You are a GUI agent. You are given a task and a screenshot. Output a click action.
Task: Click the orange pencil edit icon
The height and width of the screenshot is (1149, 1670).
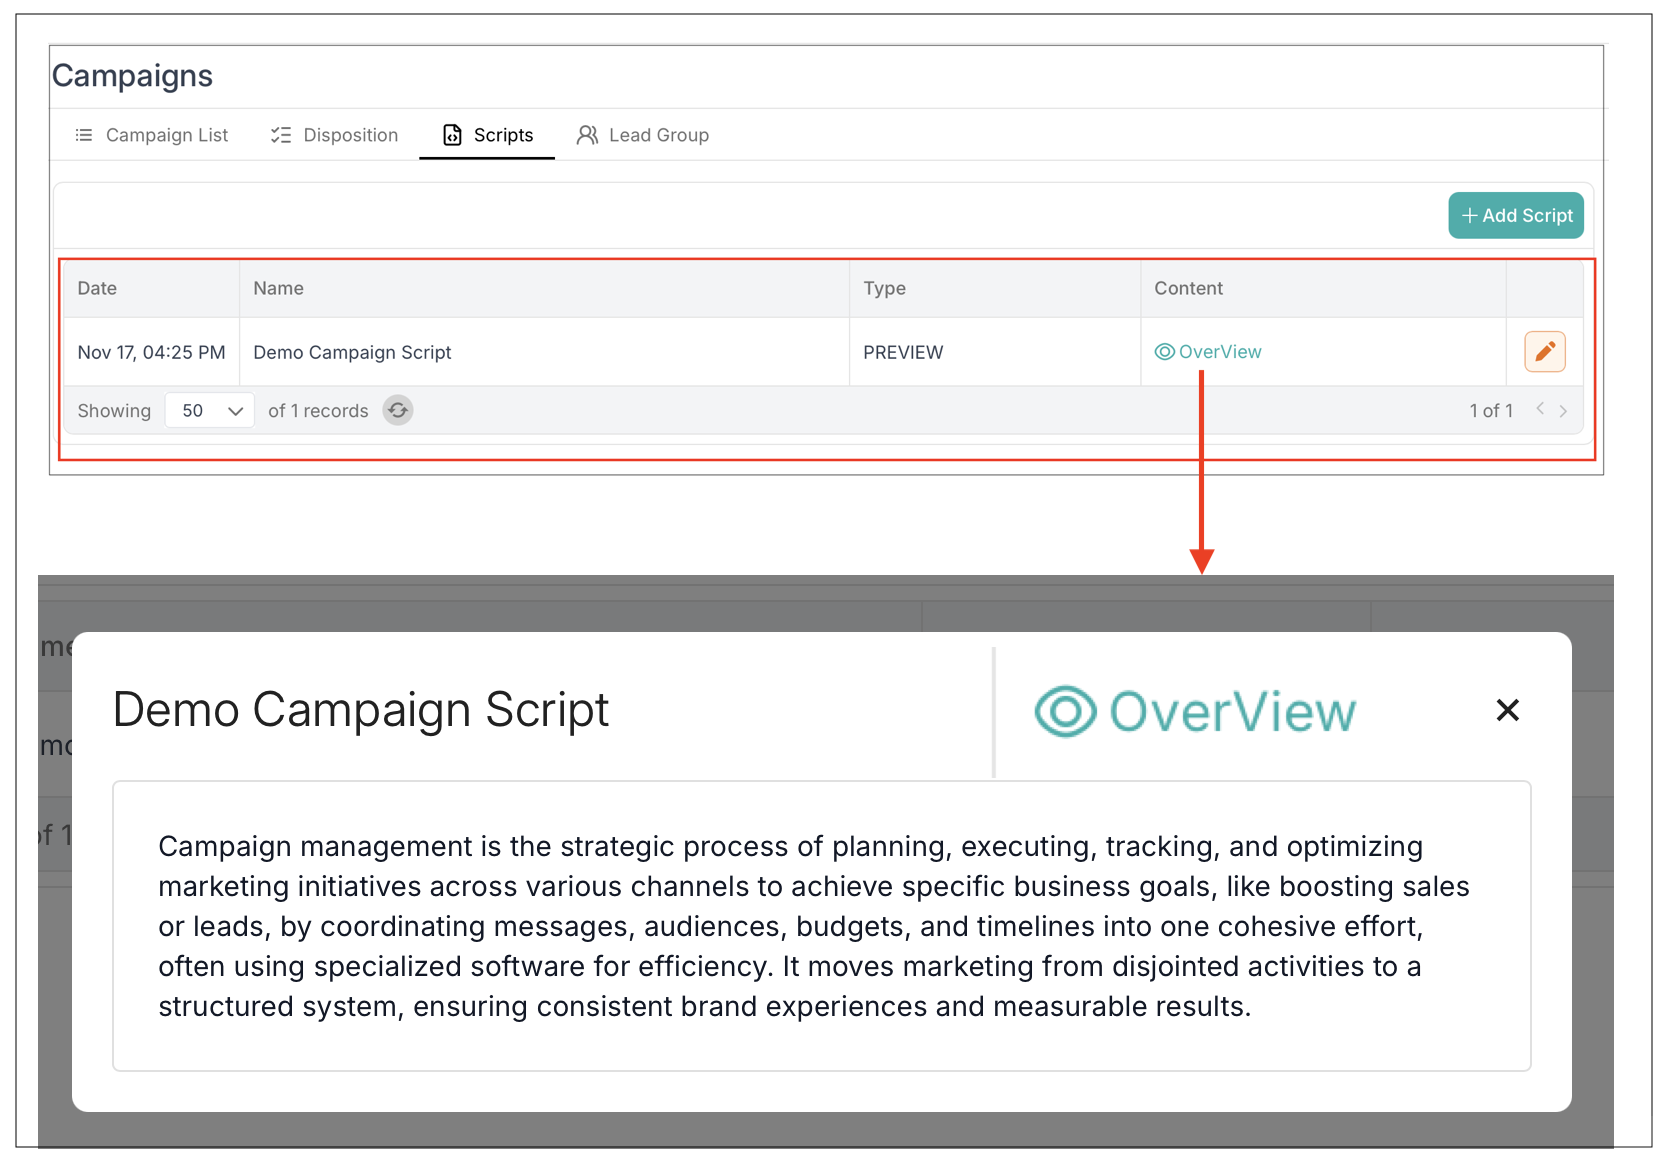1544,352
